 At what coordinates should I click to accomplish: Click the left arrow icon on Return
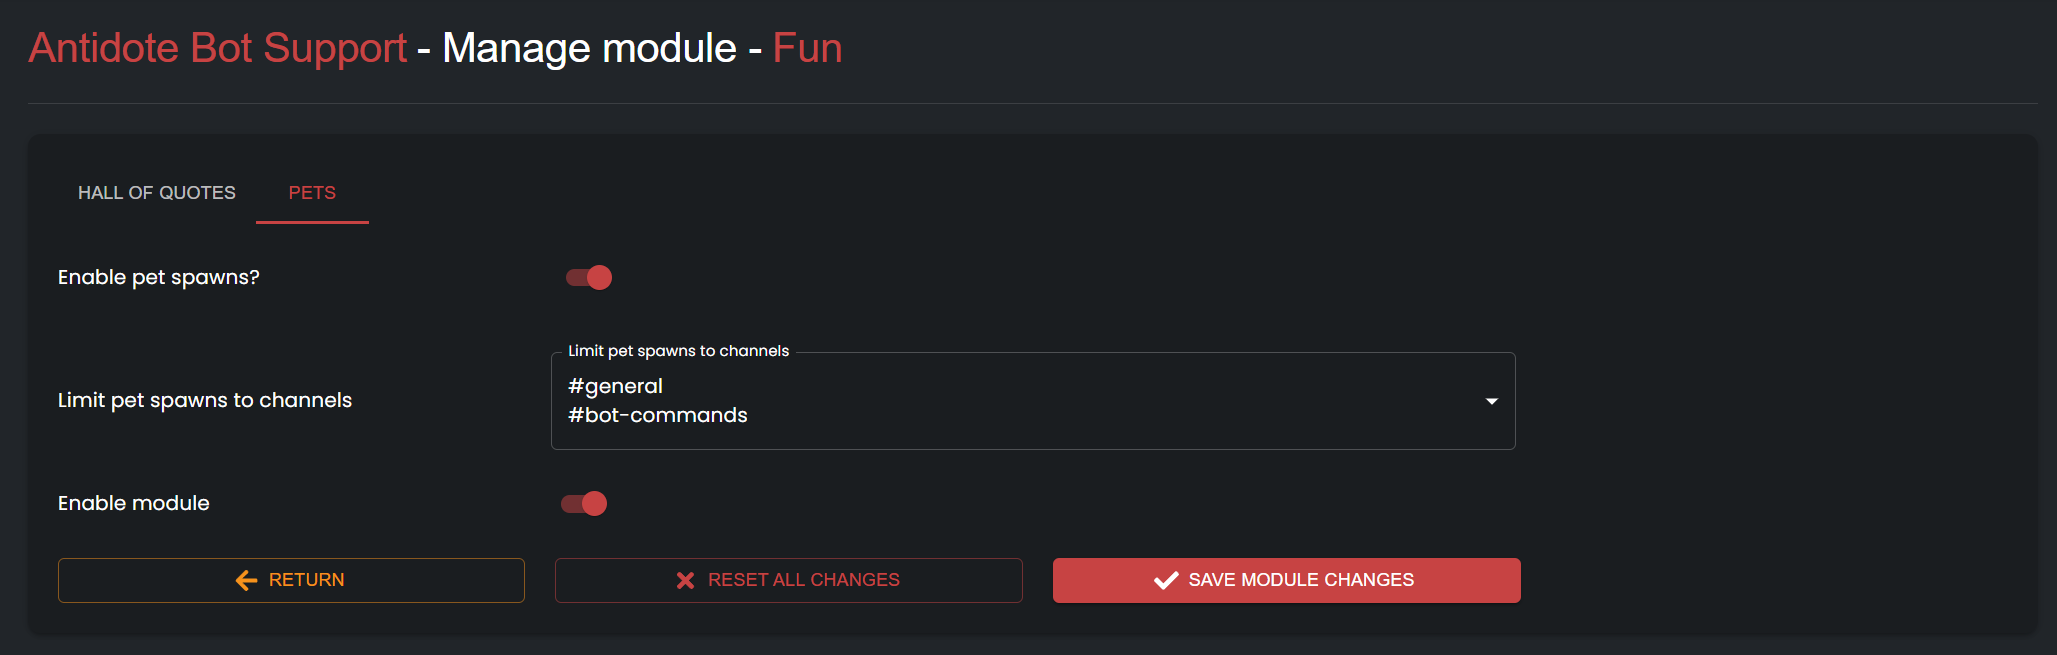246,580
